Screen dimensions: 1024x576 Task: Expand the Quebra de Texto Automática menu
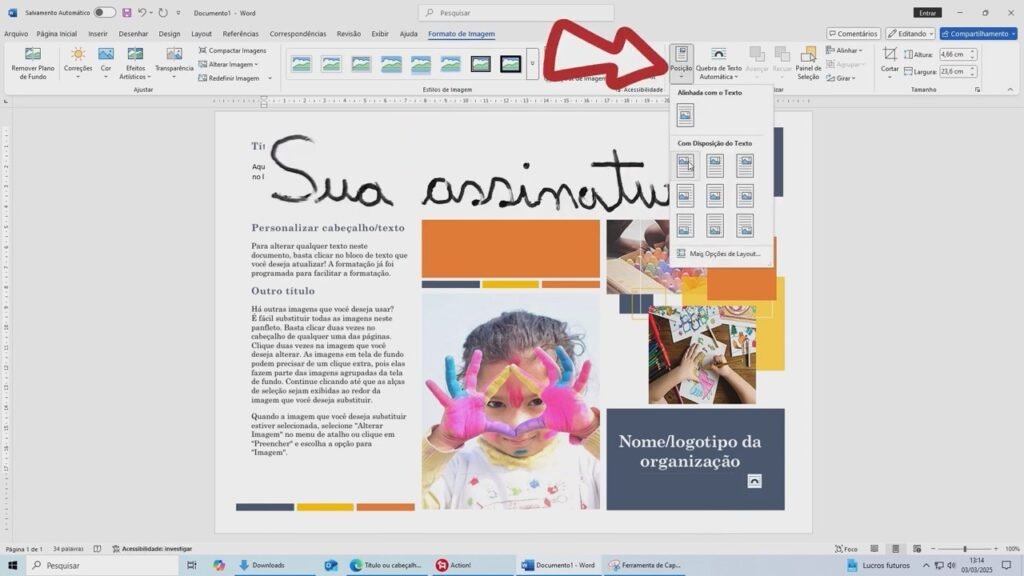coord(719,62)
